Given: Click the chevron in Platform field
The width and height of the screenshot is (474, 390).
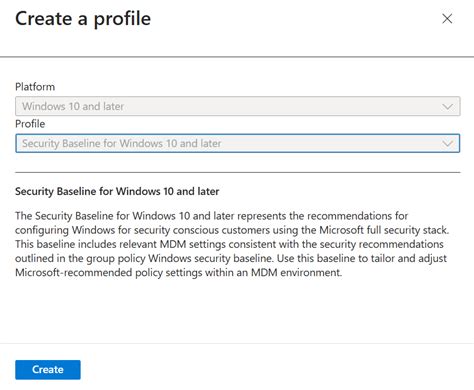Looking at the screenshot, I should [x=447, y=107].
